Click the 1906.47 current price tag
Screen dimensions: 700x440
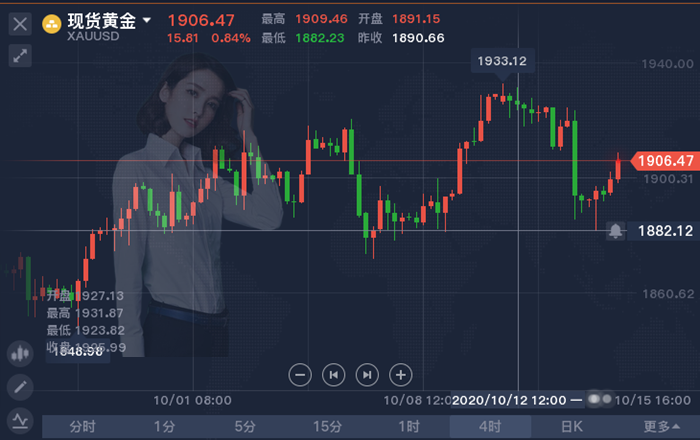pyautogui.click(x=663, y=161)
